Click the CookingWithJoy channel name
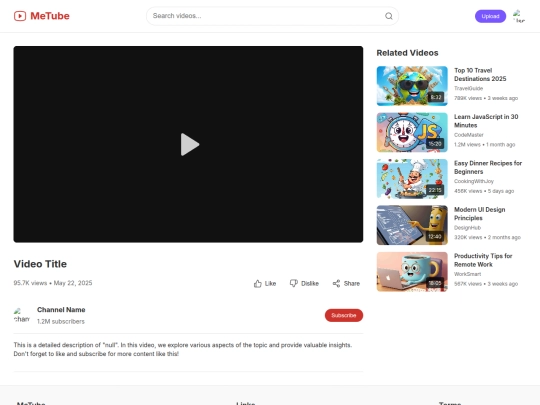The width and height of the screenshot is (540, 405). [x=474, y=181]
